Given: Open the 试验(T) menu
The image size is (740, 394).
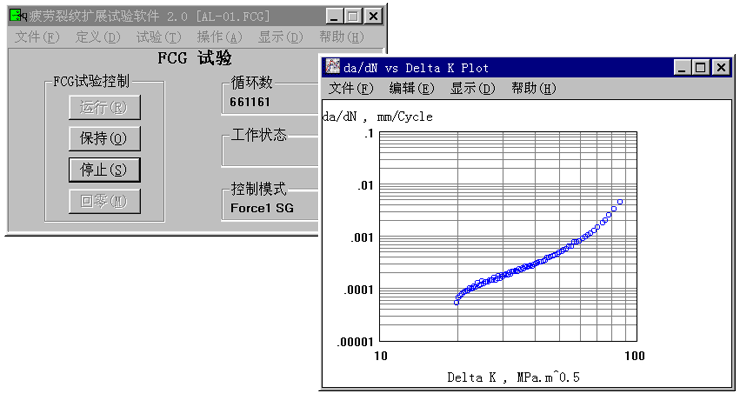Looking at the screenshot, I should [159, 37].
